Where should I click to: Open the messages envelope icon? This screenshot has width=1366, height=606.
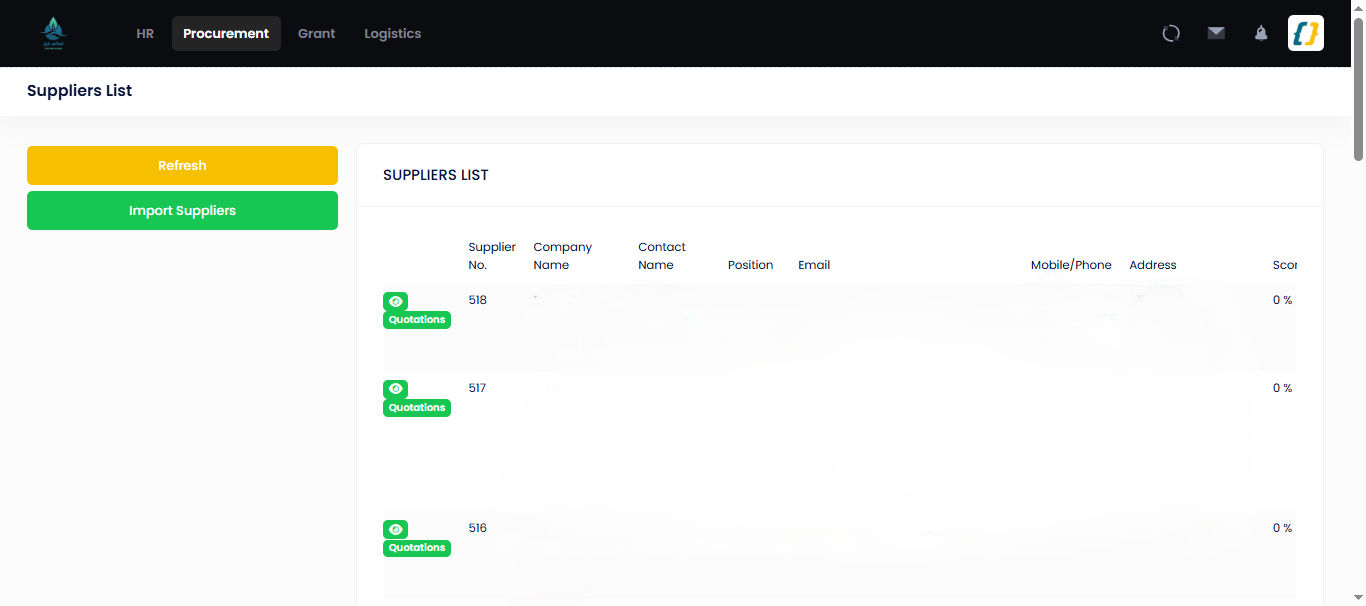click(1216, 33)
